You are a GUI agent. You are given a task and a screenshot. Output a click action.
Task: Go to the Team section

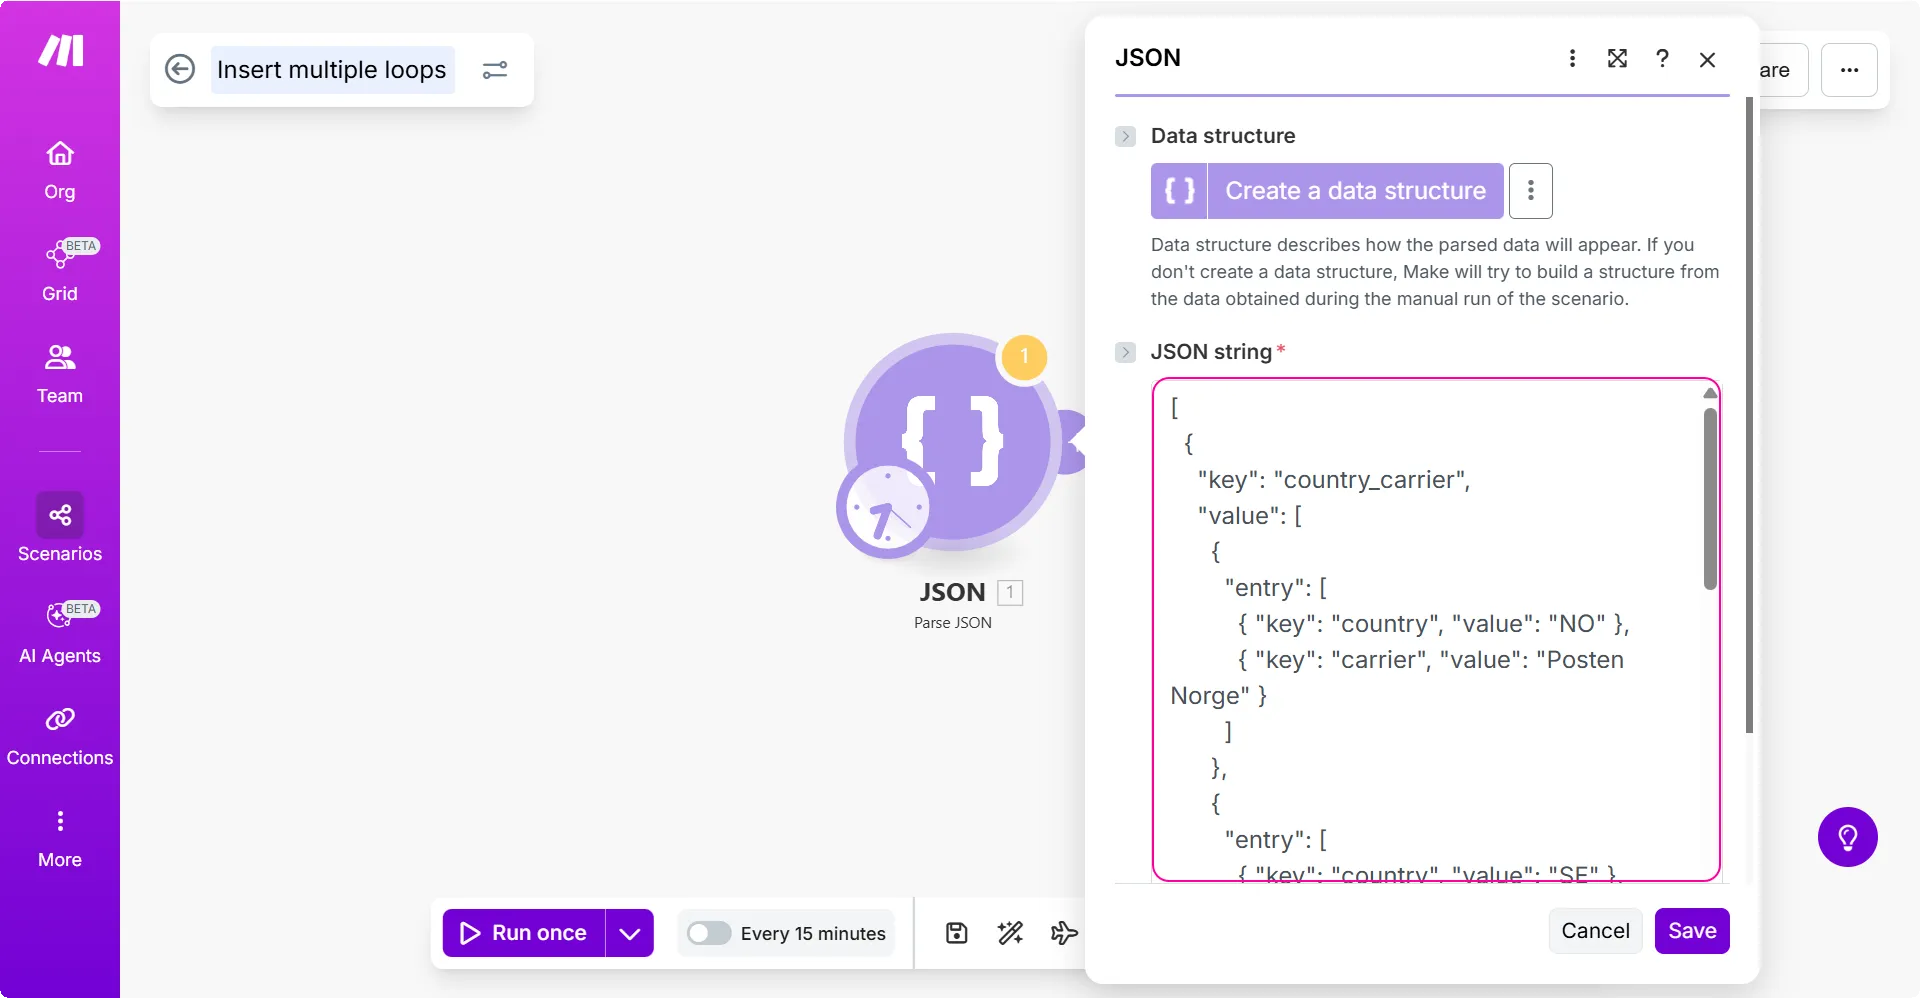point(60,374)
